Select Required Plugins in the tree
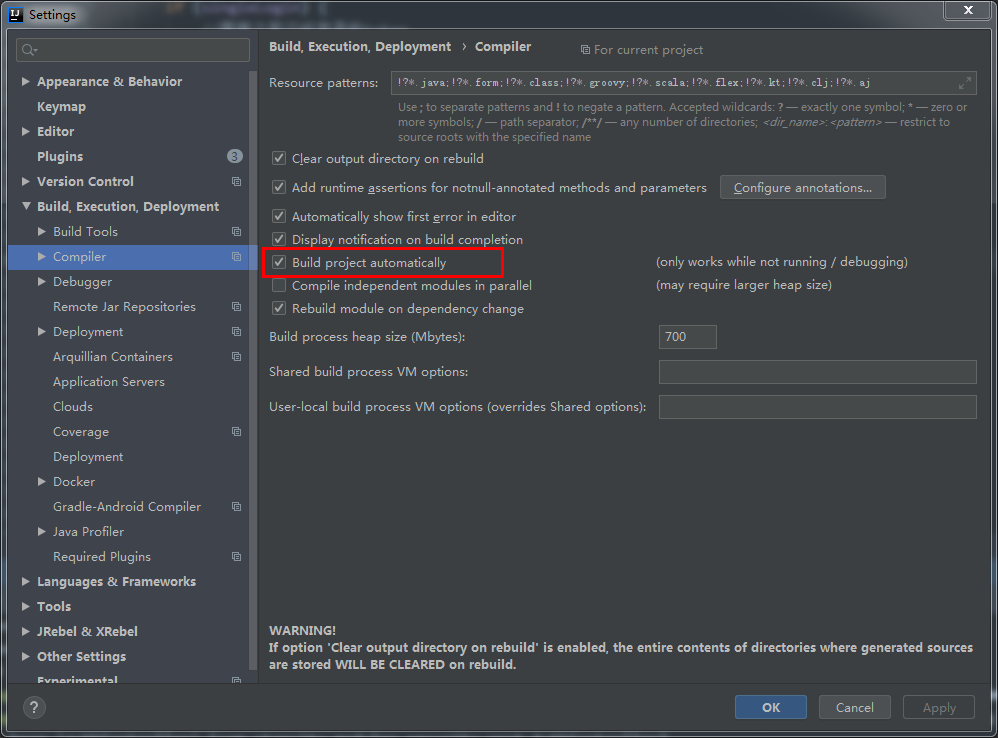Image resolution: width=998 pixels, height=738 pixels. click(102, 557)
